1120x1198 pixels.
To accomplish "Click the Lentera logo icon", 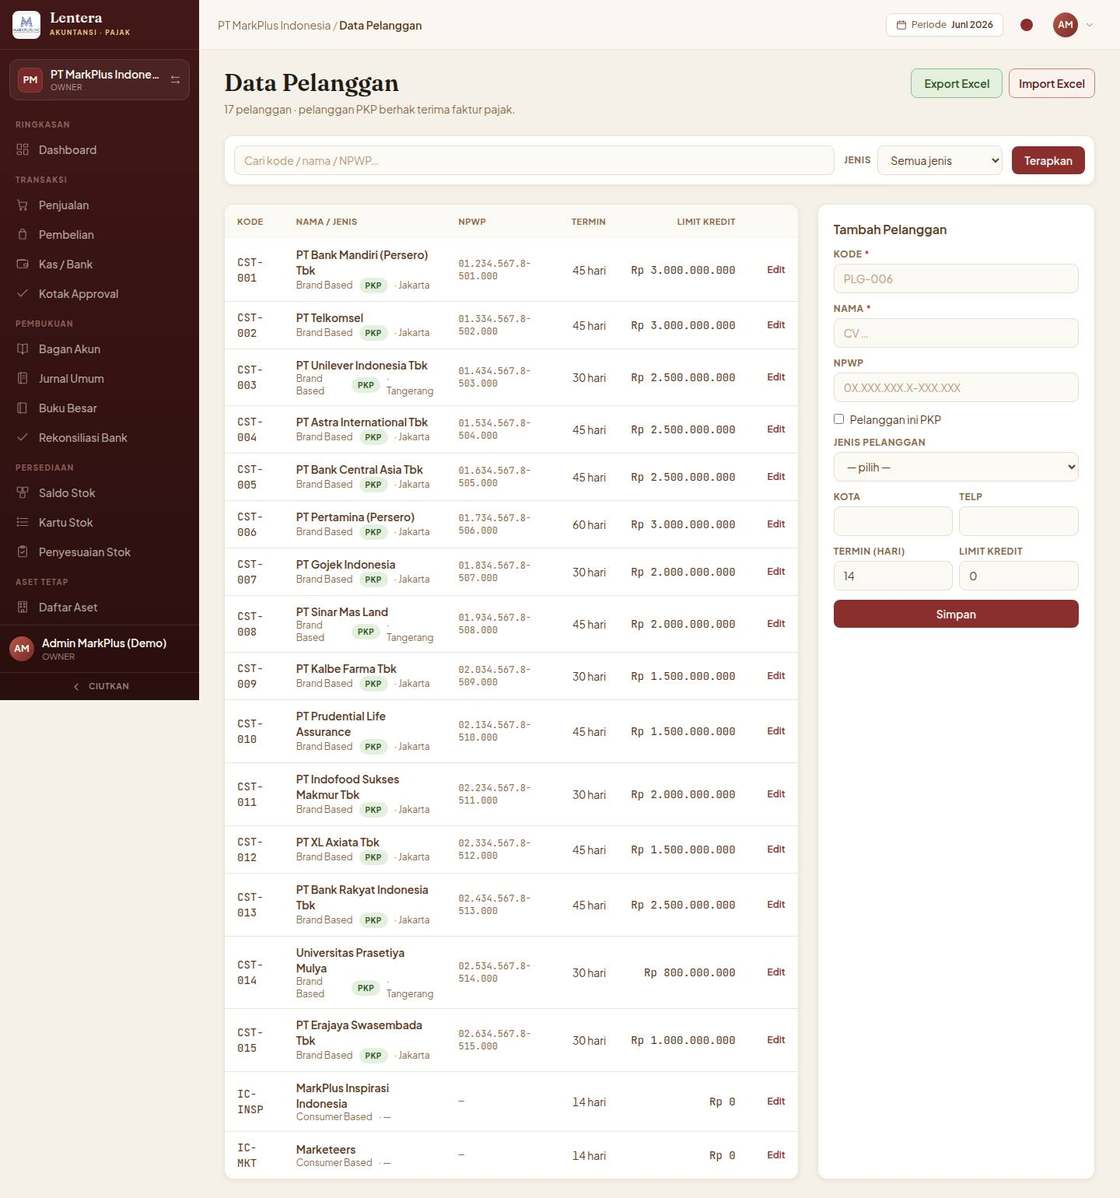I will [x=26, y=24].
